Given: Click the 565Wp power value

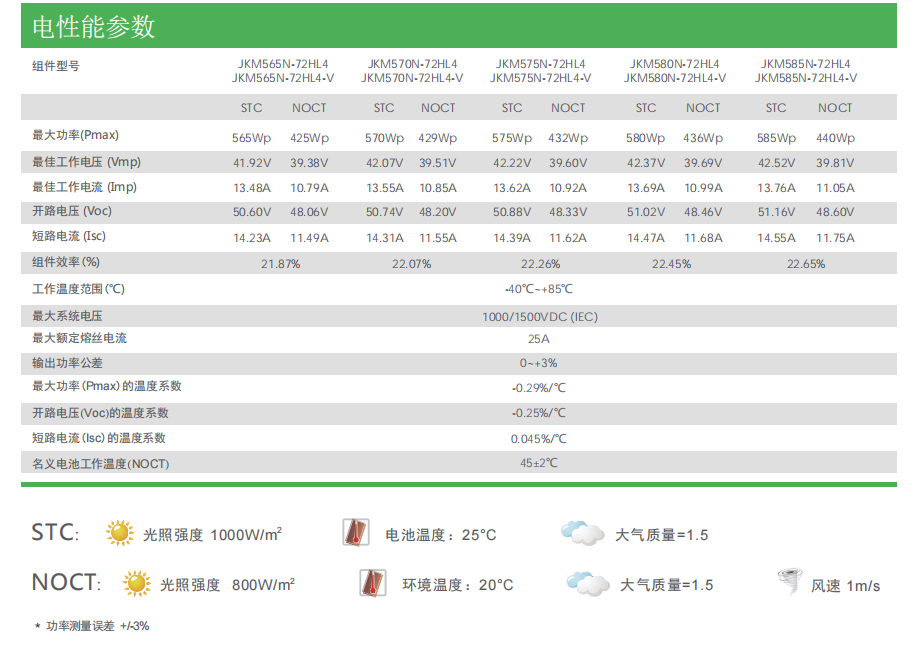Looking at the screenshot, I should [251, 138].
